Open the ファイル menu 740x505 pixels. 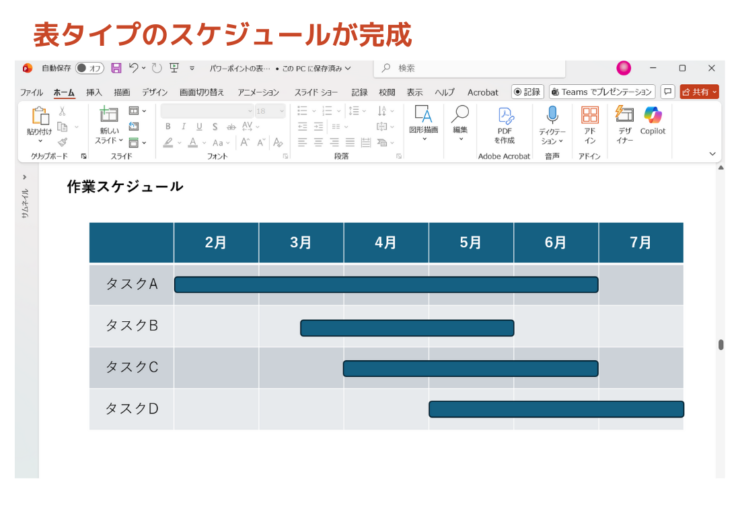coord(31,92)
